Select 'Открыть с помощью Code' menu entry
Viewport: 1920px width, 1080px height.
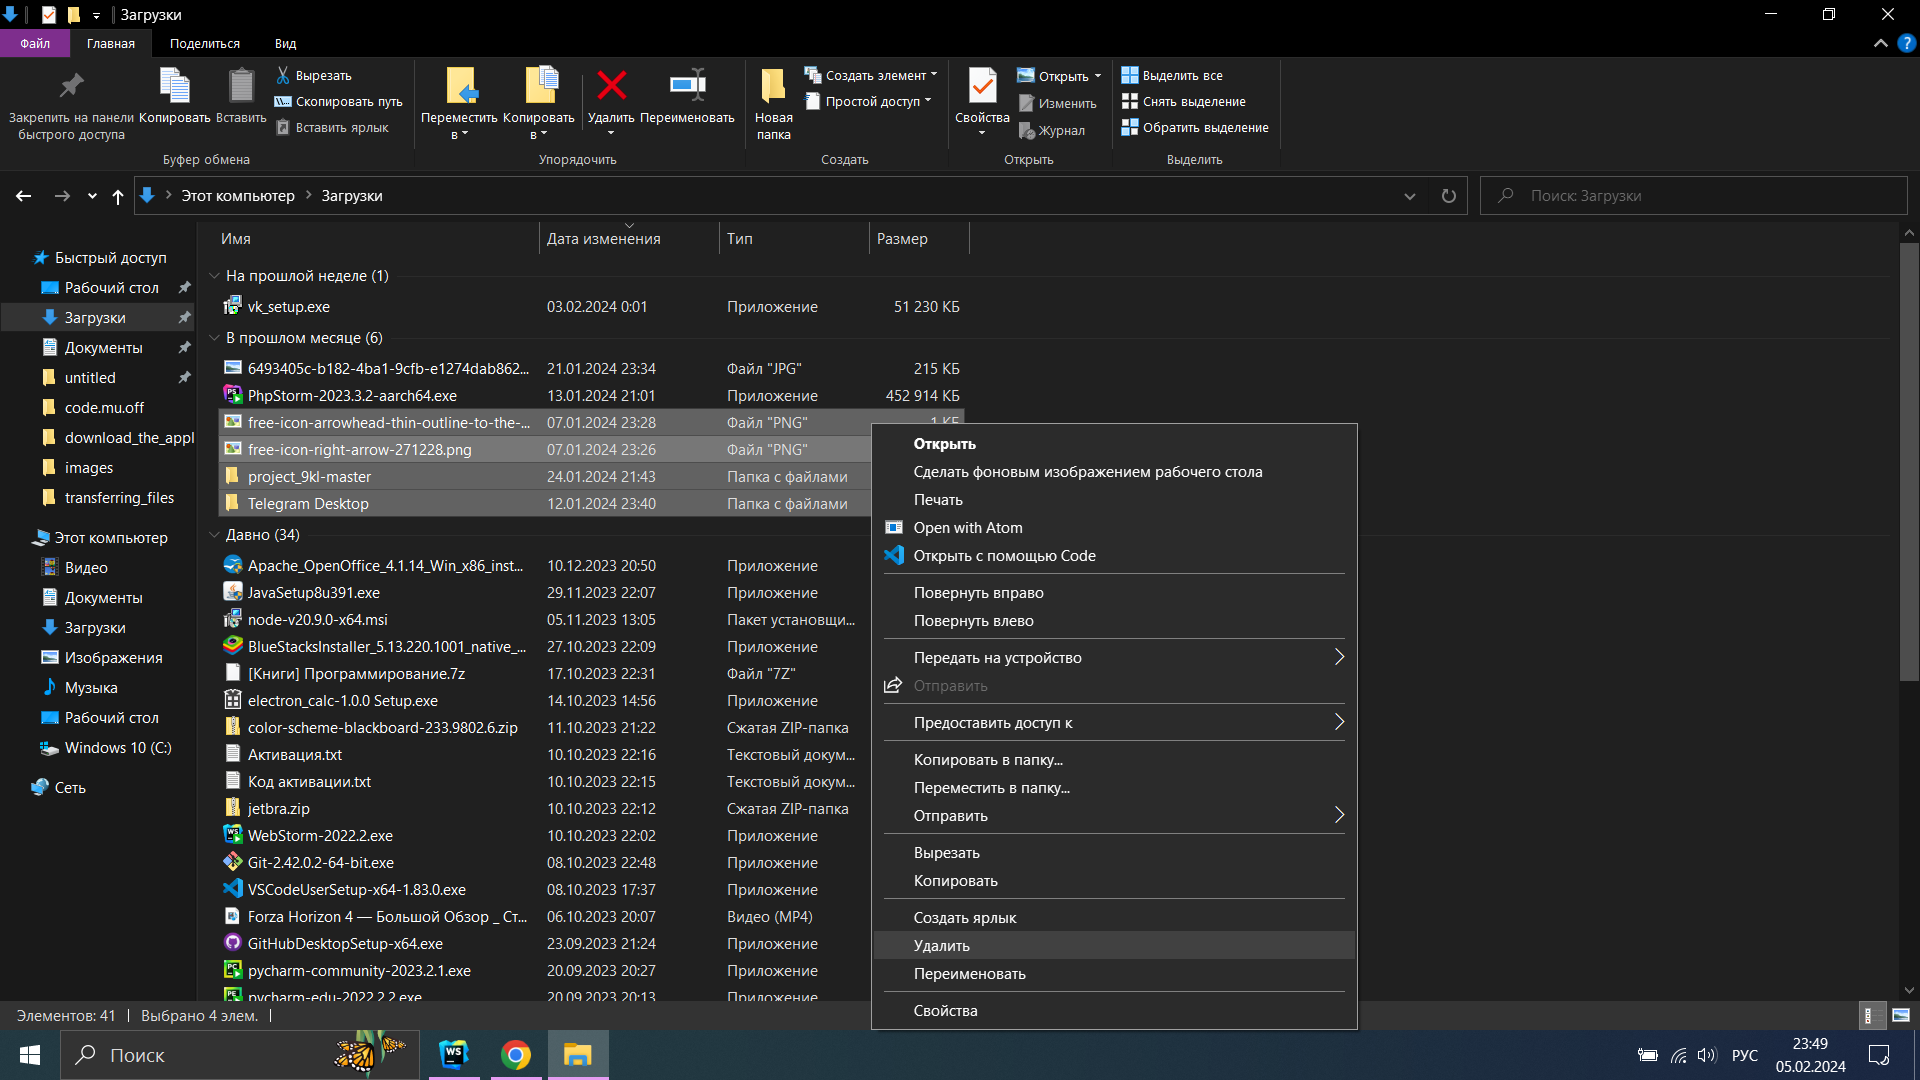(1114, 555)
